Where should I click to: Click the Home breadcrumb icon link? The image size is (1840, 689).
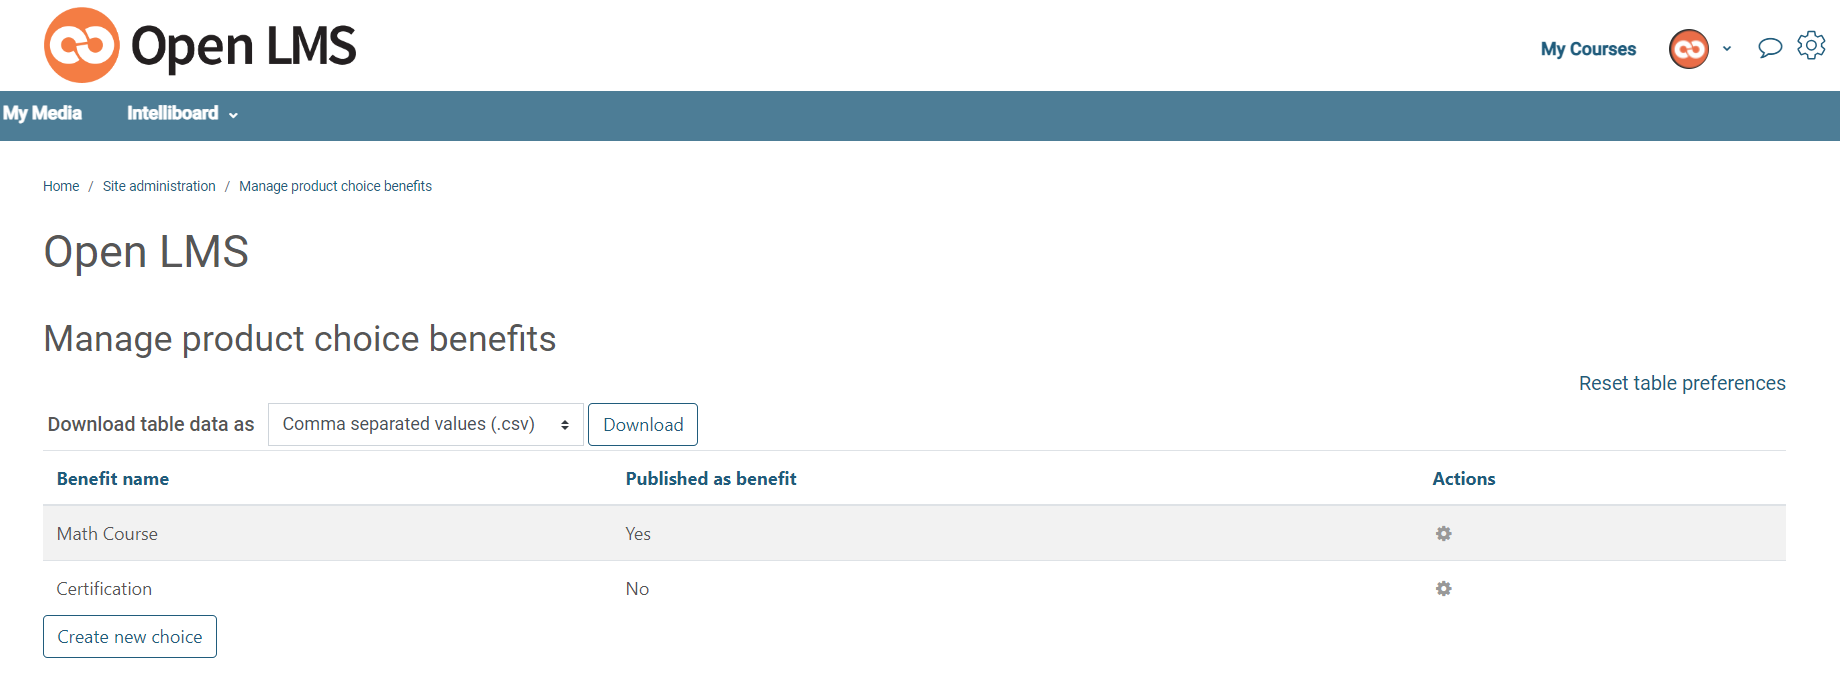tap(60, 186)
